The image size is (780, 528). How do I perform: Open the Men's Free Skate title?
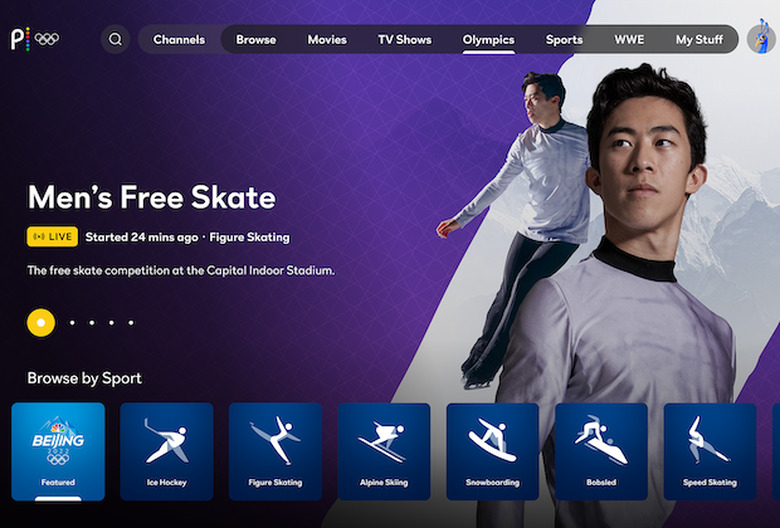point(152,197)
